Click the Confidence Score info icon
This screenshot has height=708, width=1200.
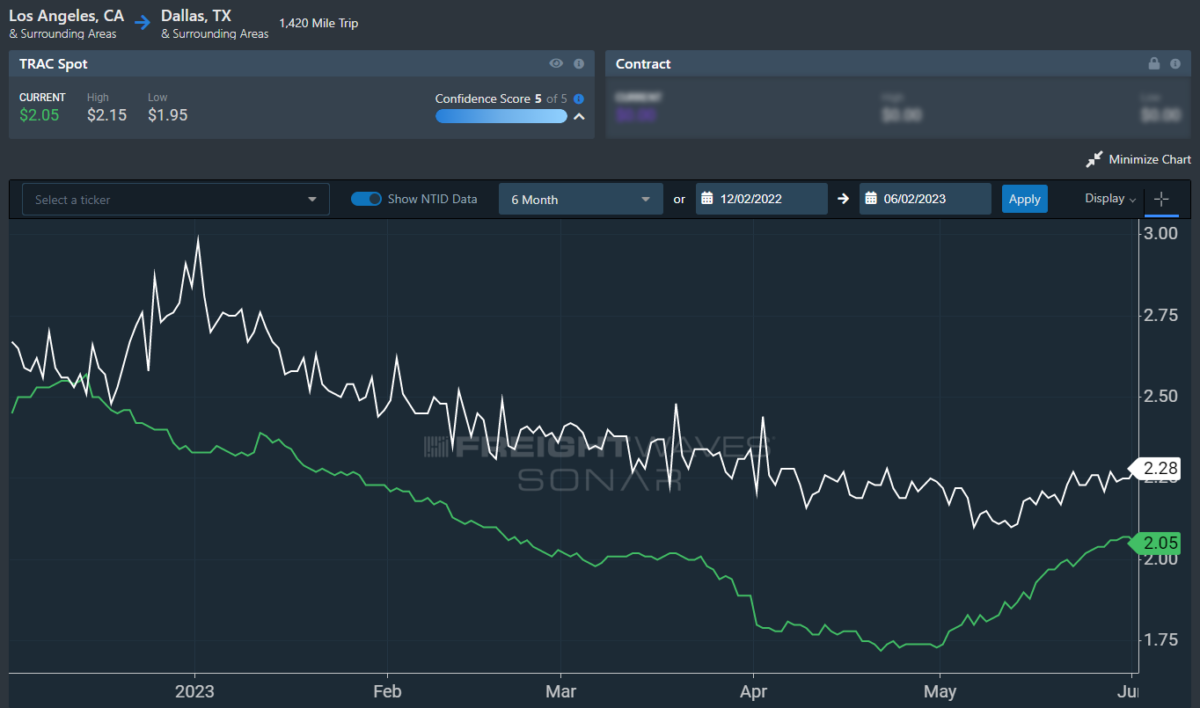579,99
